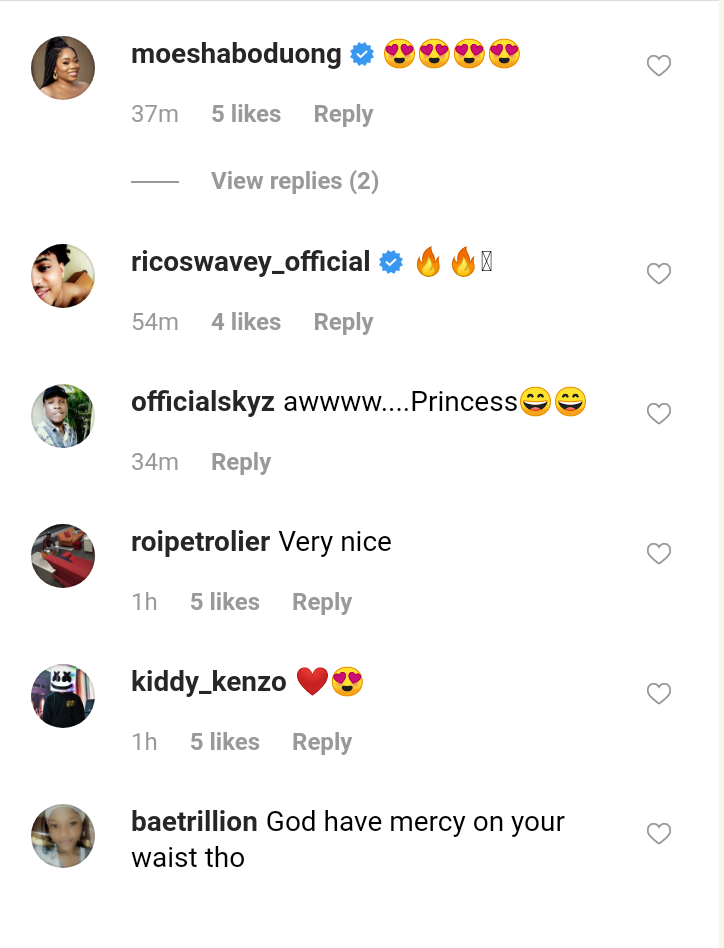Reply to moeshaboduong's comment
Screen dimensions: 724x948
click(343, 115)
